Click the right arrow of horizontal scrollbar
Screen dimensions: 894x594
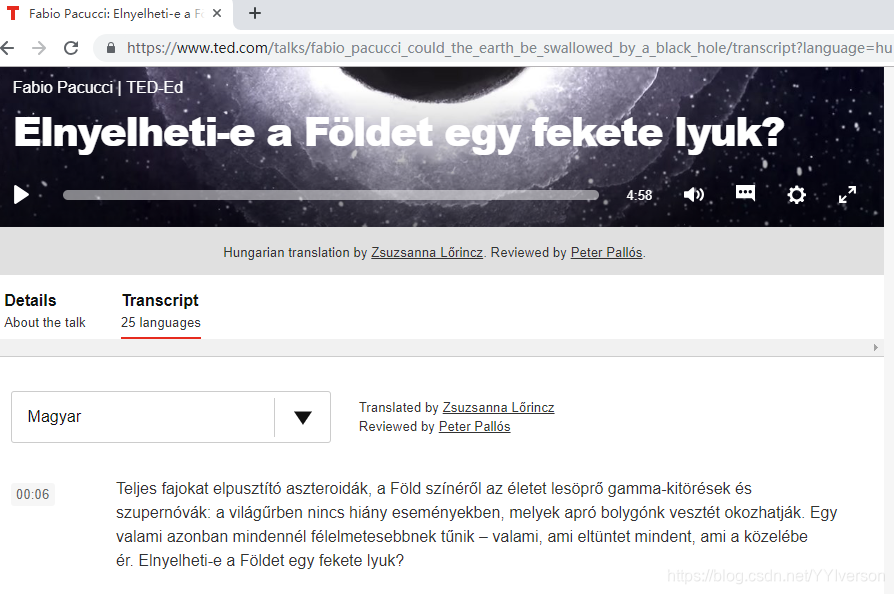tap(876, 348)
